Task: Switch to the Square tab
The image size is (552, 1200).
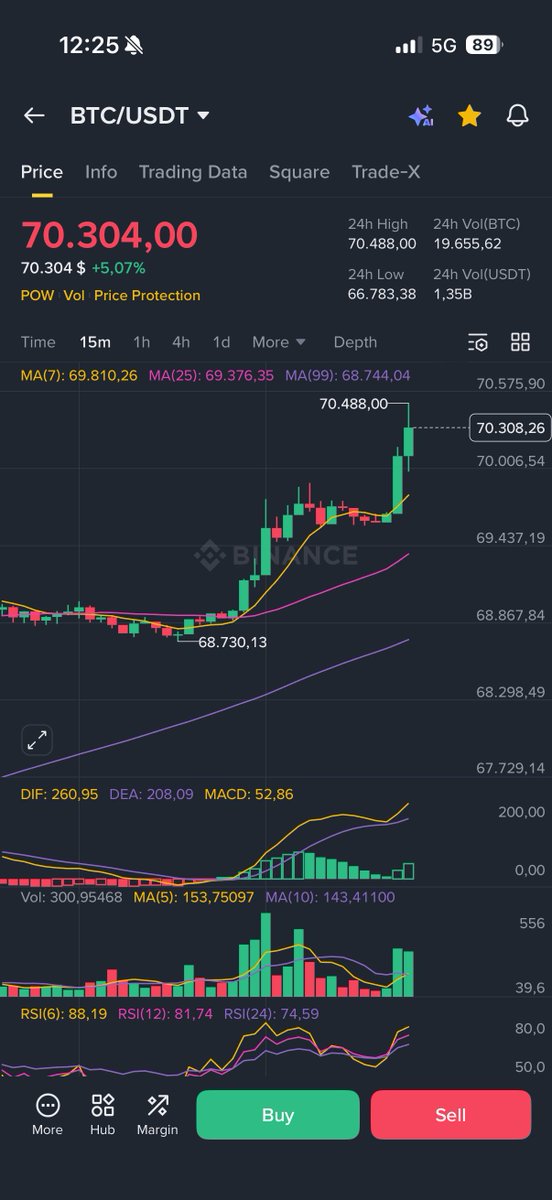Action: pyautogui.click(x=299, y=172)
